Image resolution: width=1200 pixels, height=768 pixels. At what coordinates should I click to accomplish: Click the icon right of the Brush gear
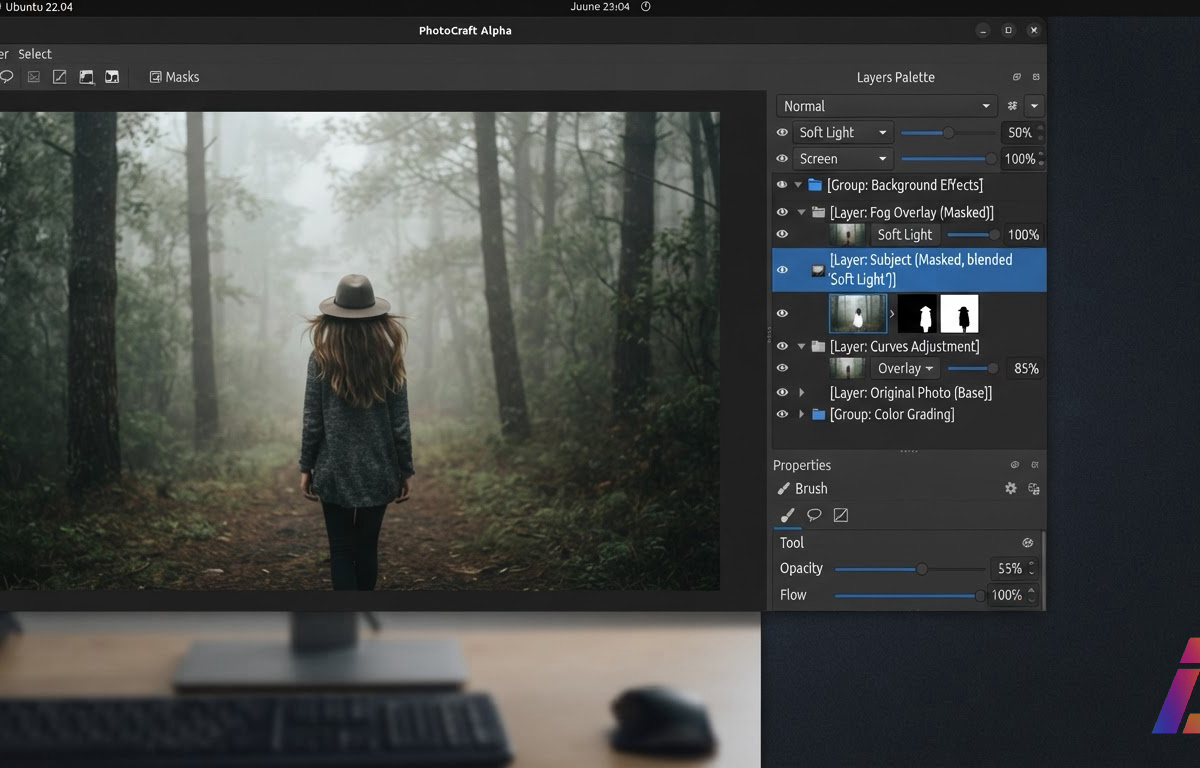(1034, 488)
